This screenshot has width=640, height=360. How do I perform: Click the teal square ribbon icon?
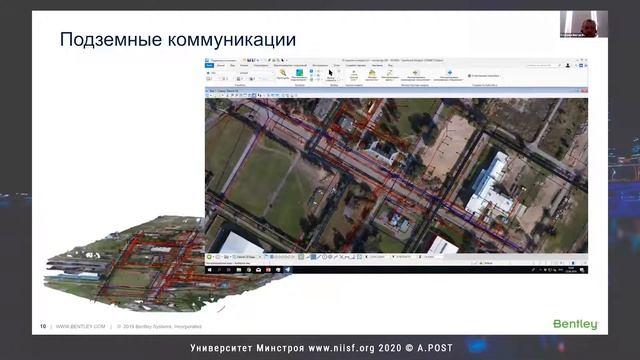click(x=299, y=73)
